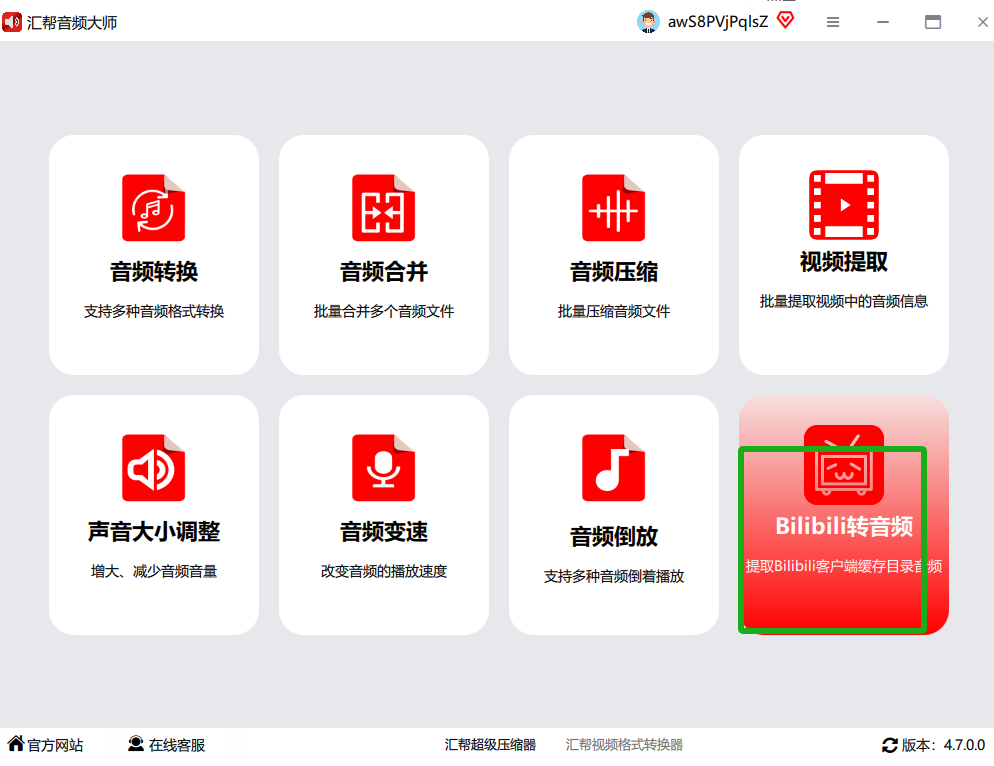Open the 官方网站 link

(x=55, y=745)
